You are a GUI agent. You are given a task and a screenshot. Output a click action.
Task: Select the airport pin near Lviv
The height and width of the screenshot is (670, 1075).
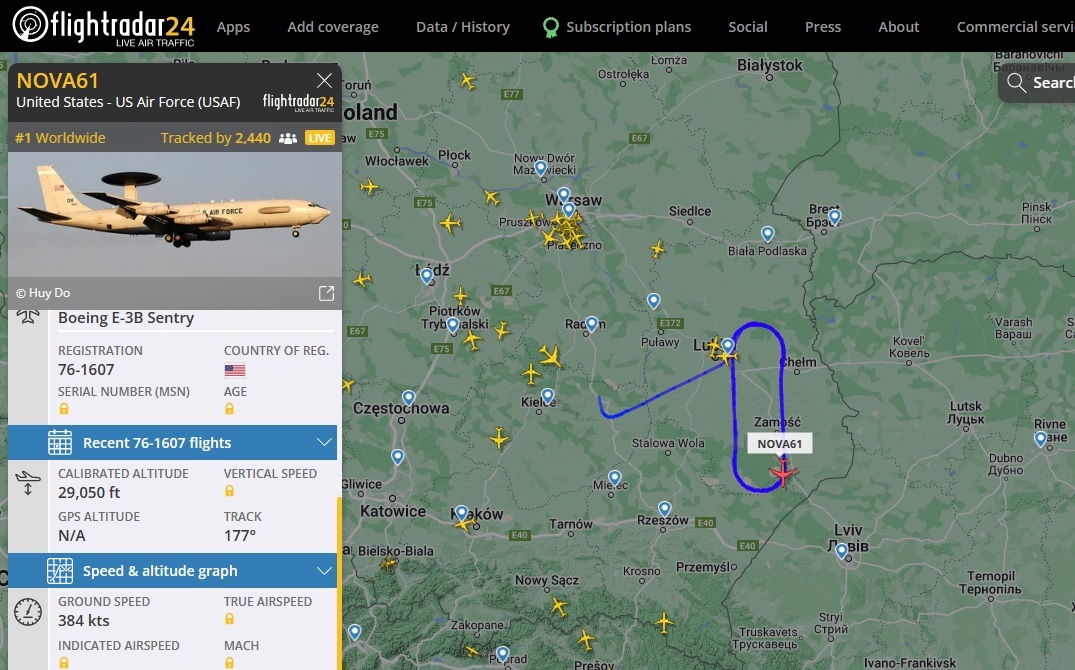[x=842, y=551]
